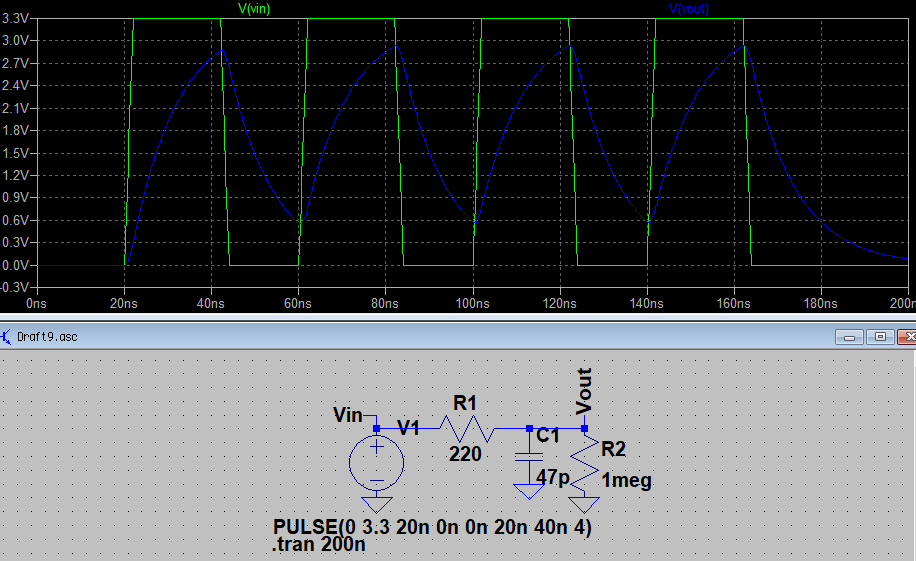Viewport: 916px width, 561px height.
Task: Click the Vin net label
Action: pyautogui.click(x=348, y=414)
